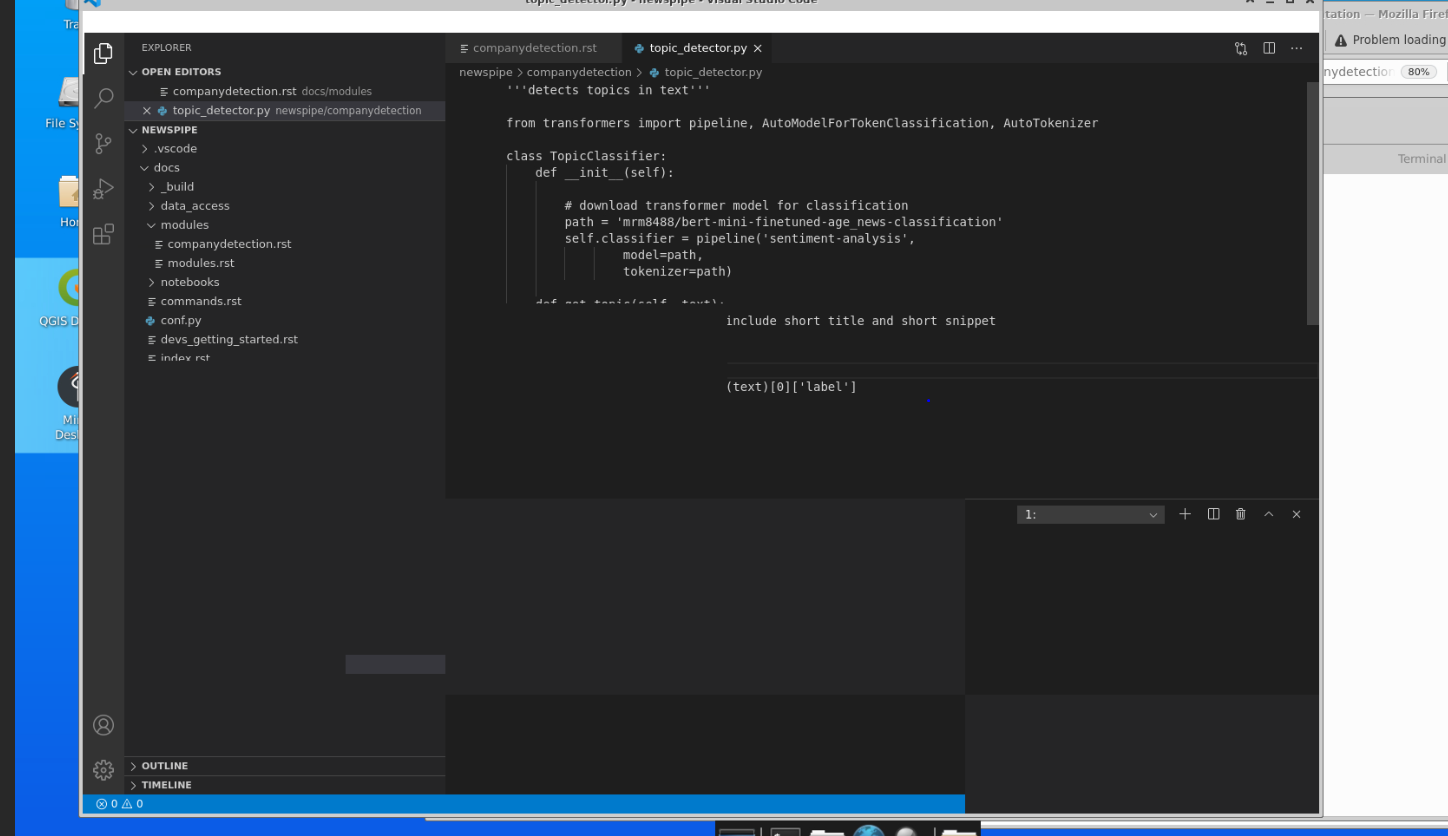Click the "(text)[0]['label']" code fragment
The image size is (1448, 836).
[791, 387]
